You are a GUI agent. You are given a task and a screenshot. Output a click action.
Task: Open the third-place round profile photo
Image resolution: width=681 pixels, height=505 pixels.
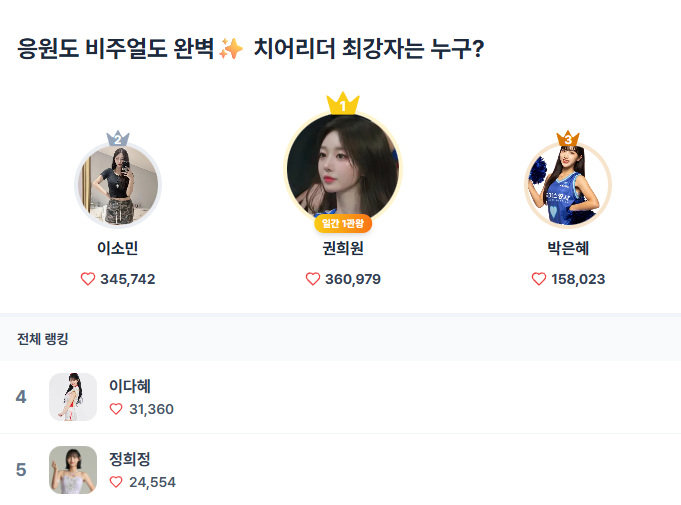pos(568,187)
